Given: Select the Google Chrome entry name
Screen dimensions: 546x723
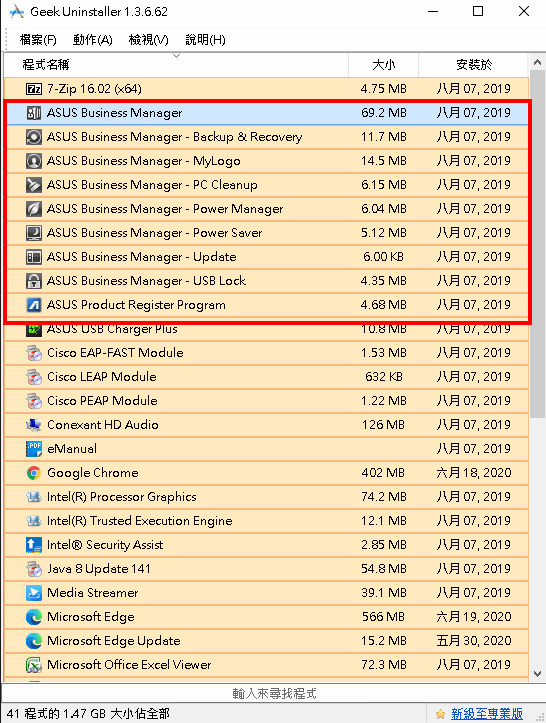Looking at the screenshot, I should [93, 473].
